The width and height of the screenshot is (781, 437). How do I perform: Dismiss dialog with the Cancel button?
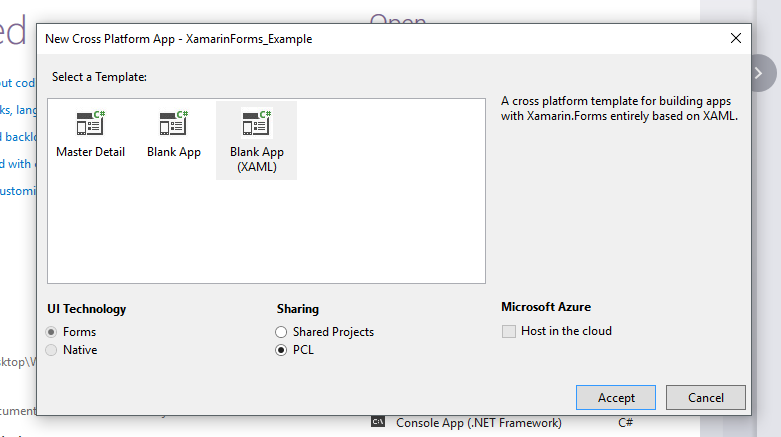click(x=706, y=398)
